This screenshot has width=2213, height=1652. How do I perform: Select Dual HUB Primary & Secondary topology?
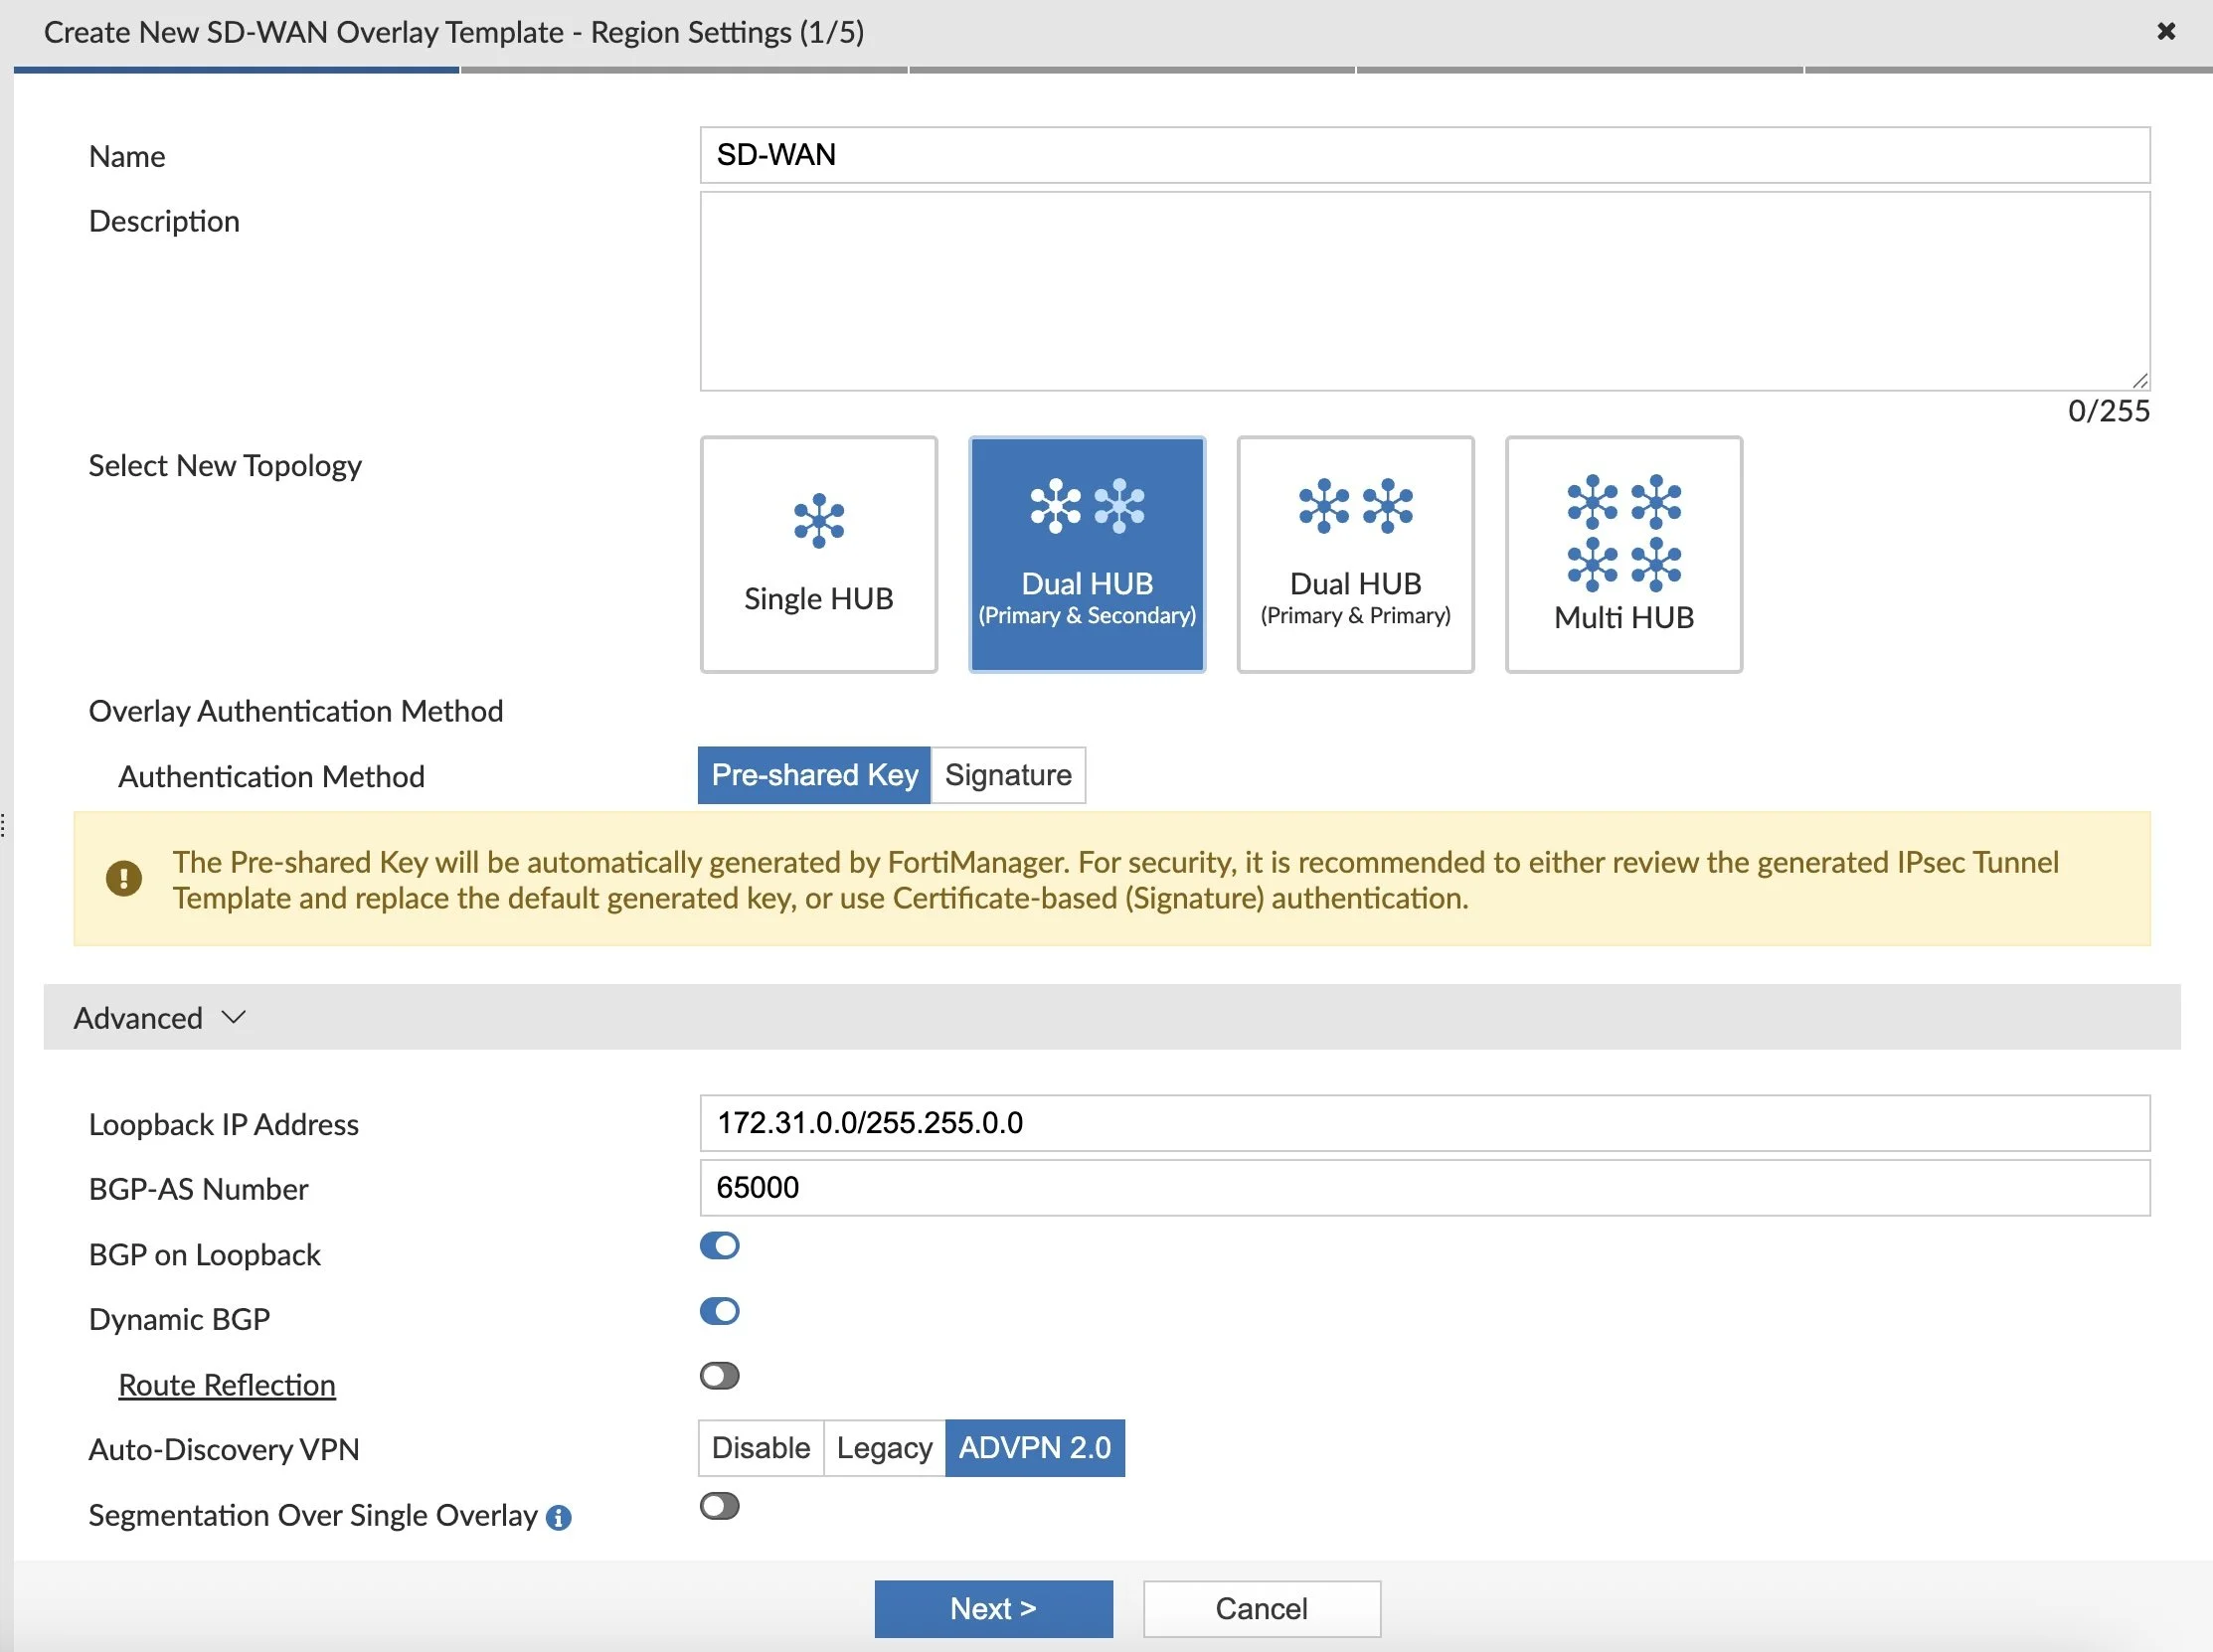1086,554
